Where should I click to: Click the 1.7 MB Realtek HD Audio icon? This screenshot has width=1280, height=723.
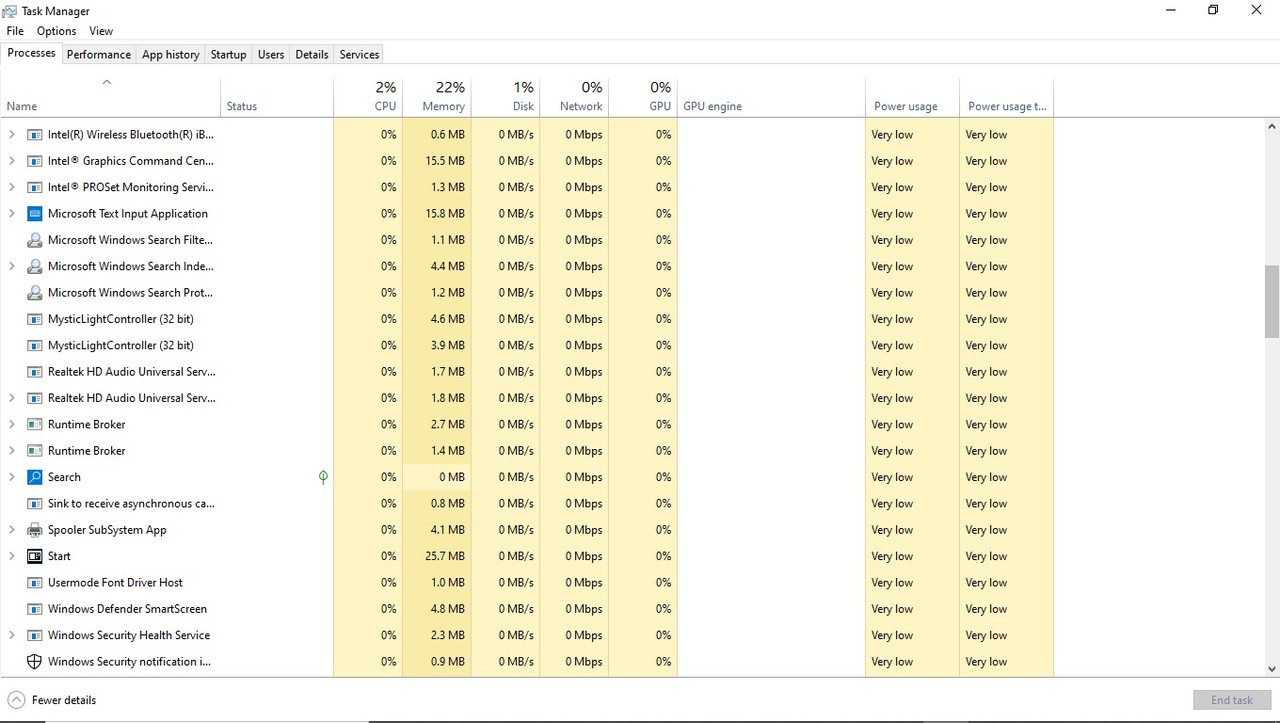35,372
